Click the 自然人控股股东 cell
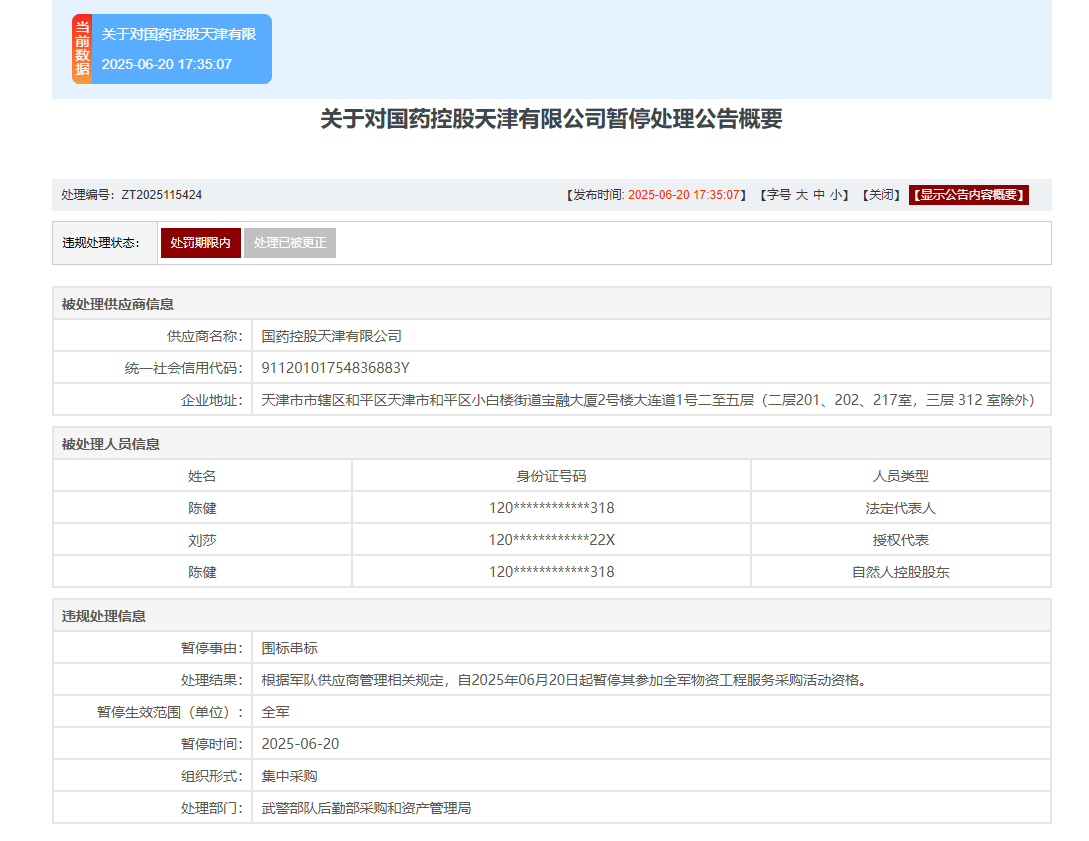This screenshot has height=841, width=1089. coord(901,572)
